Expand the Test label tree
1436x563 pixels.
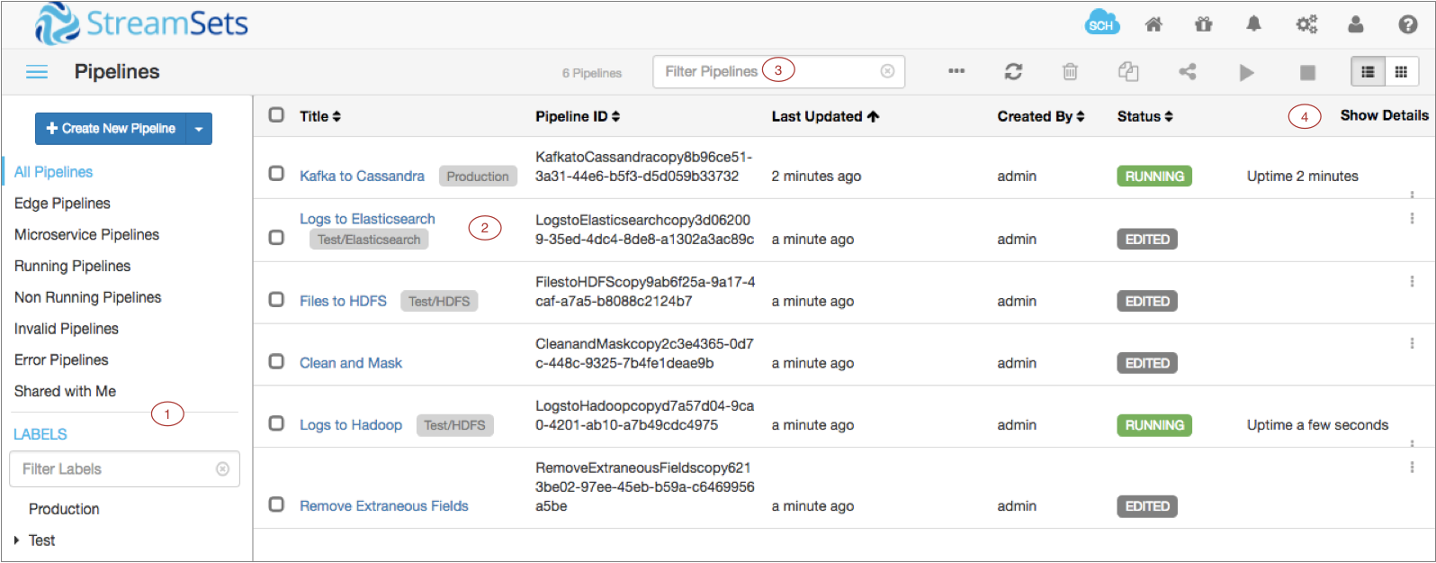point(17,541)
